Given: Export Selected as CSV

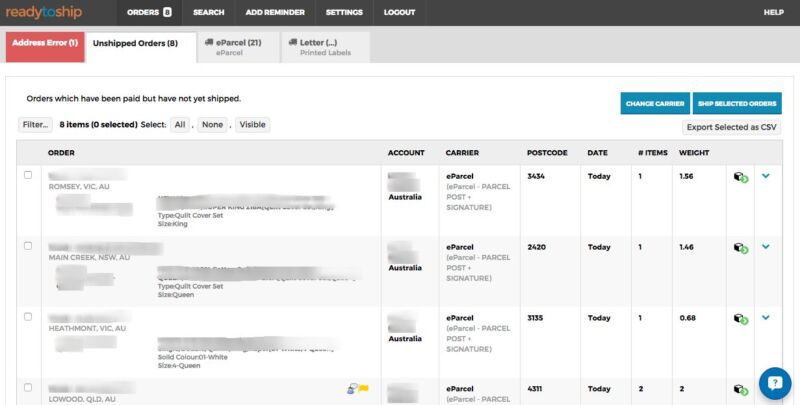Looking at the screenshot, I should click(x=731, y=127).
